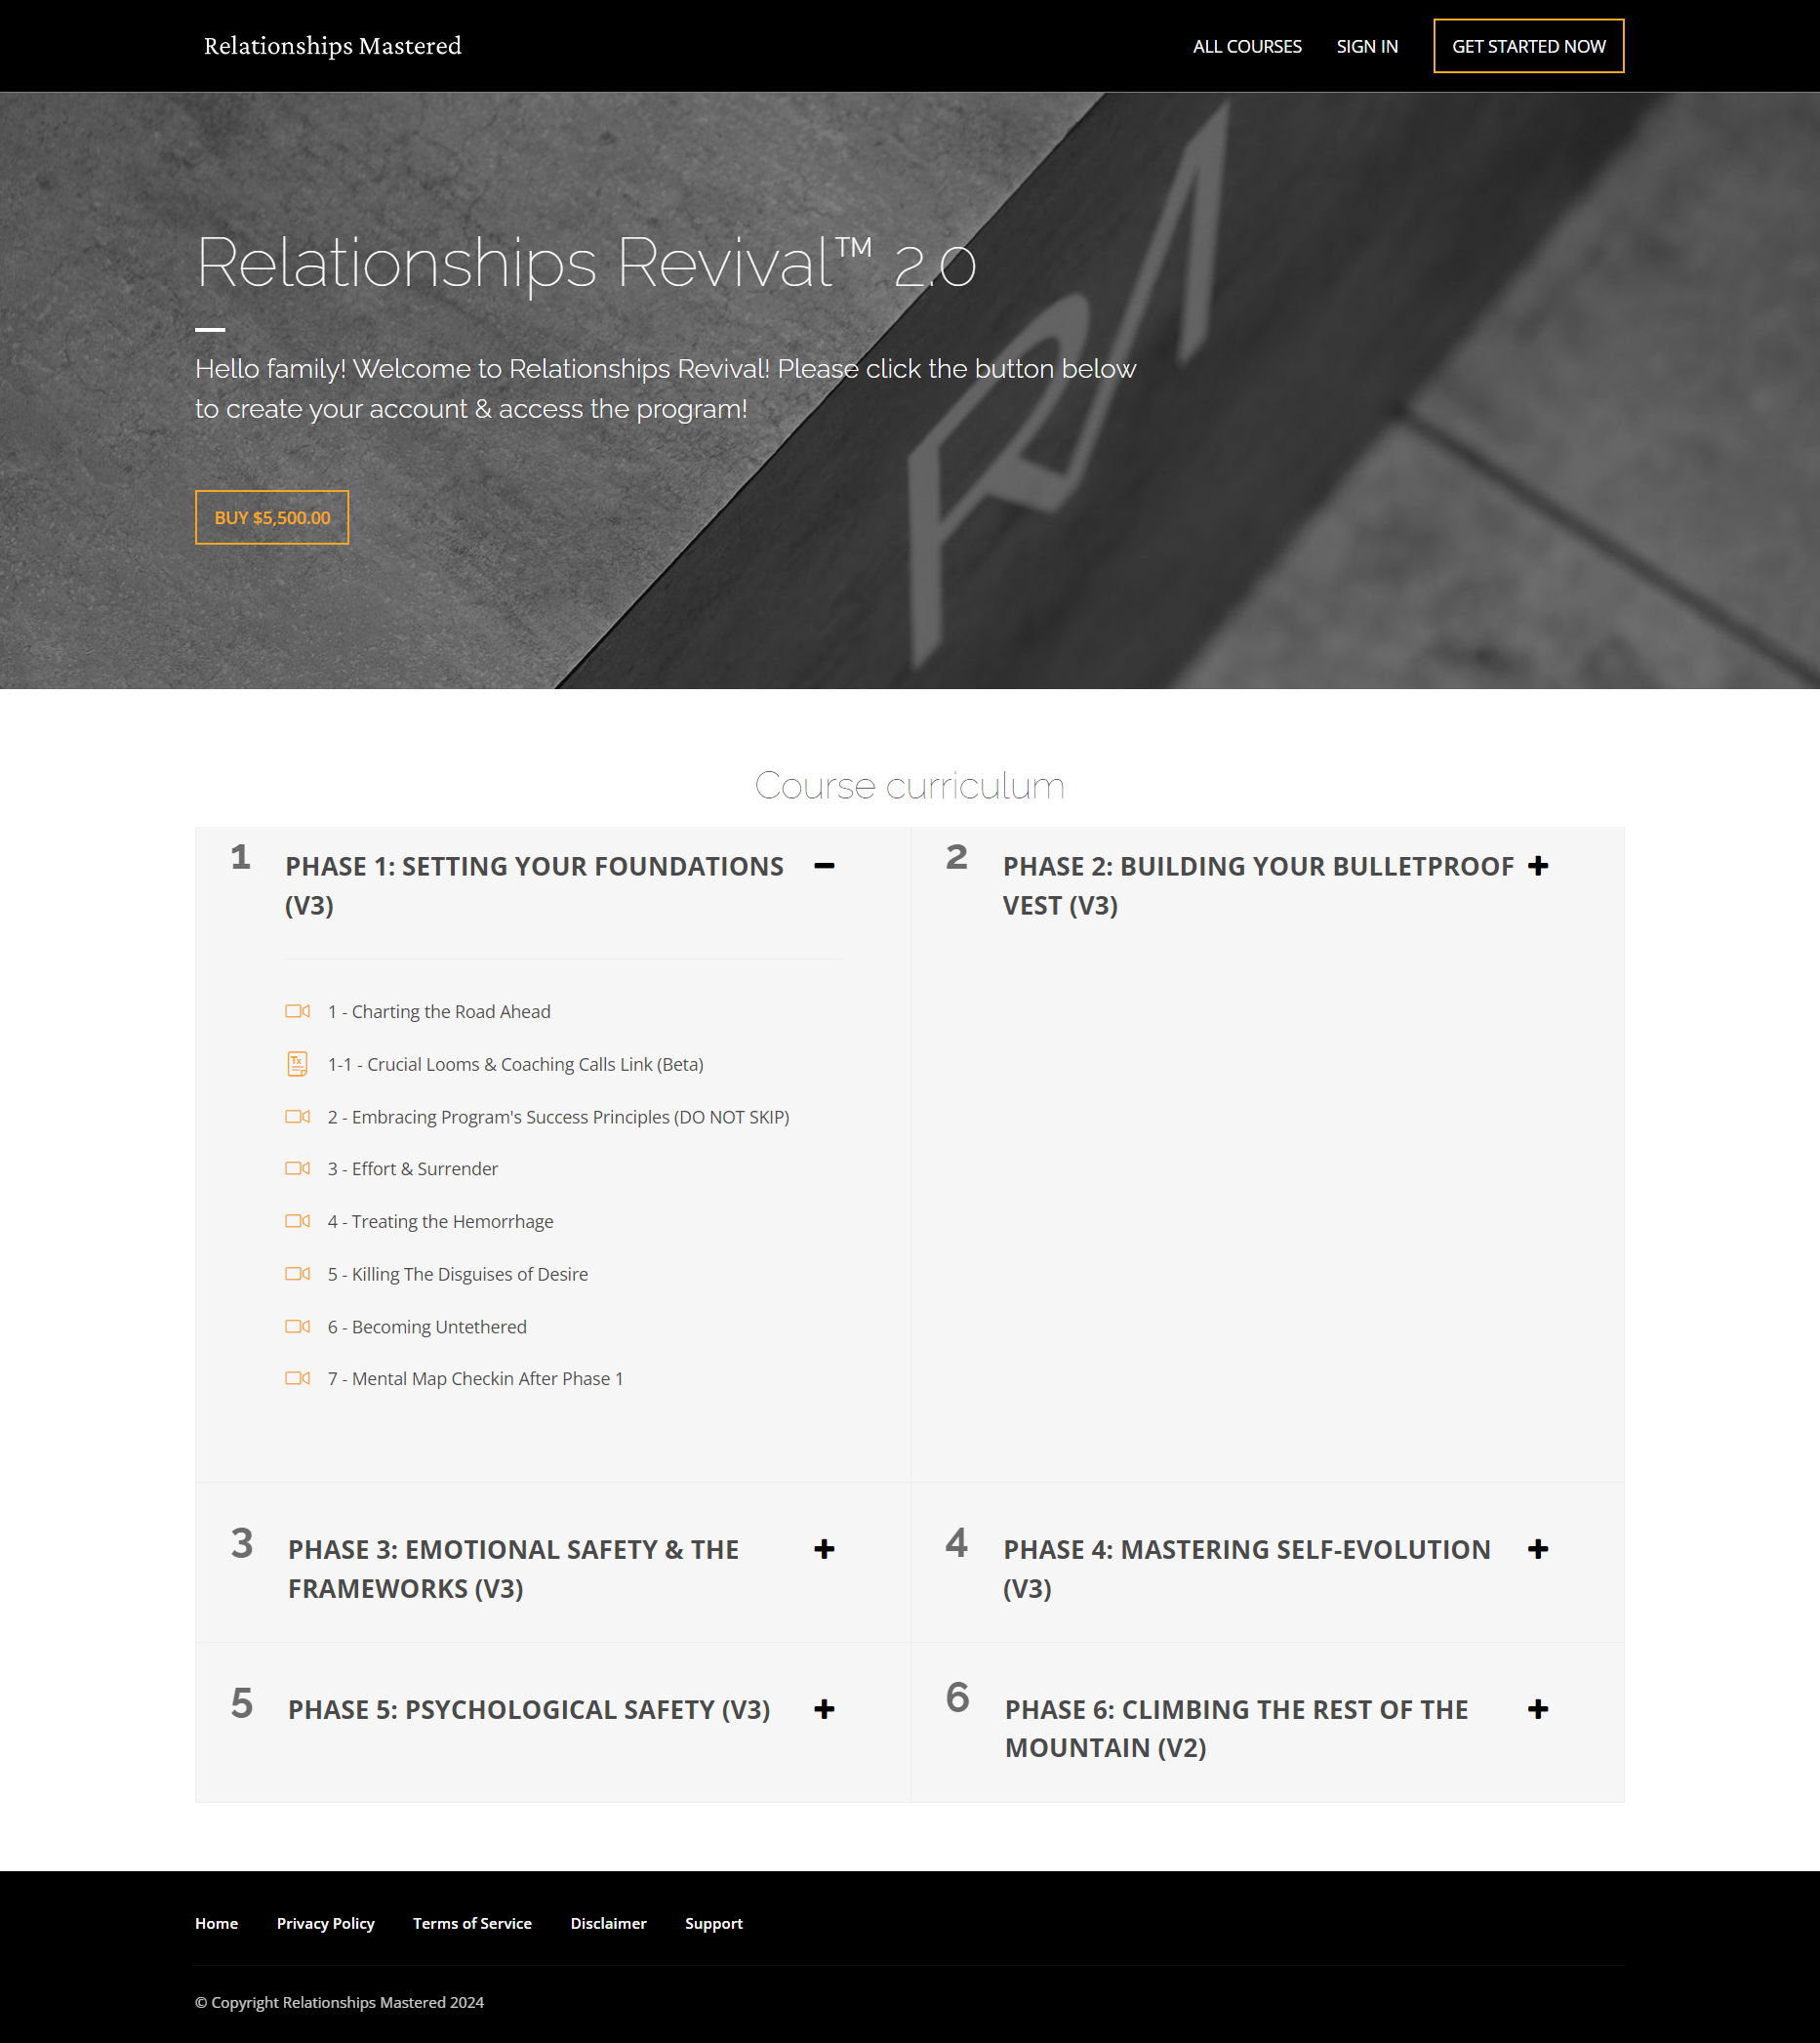
Task: Click video icon beside Becoming Untethered
Action: [x=297, y=1326]
